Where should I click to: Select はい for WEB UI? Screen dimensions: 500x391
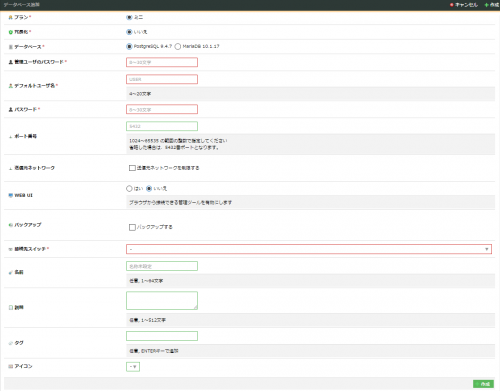tap(129, 189)
